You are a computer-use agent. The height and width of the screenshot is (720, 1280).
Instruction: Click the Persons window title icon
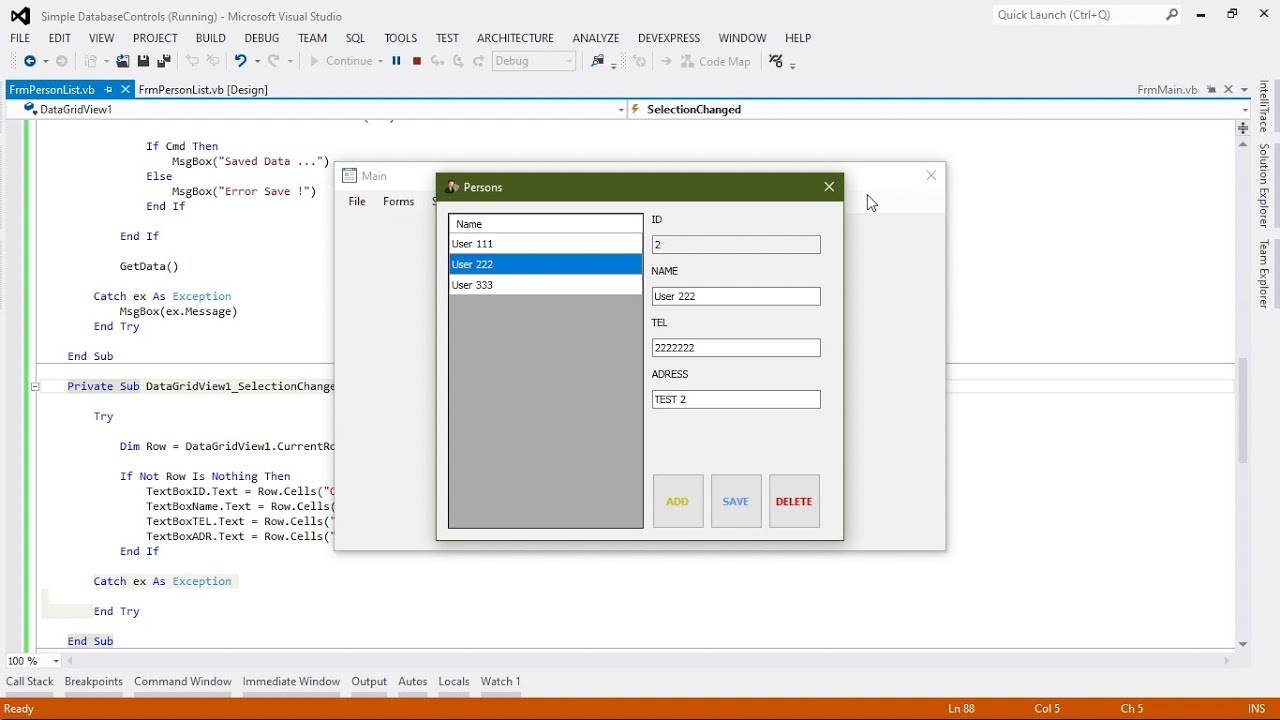coord(452,187)
